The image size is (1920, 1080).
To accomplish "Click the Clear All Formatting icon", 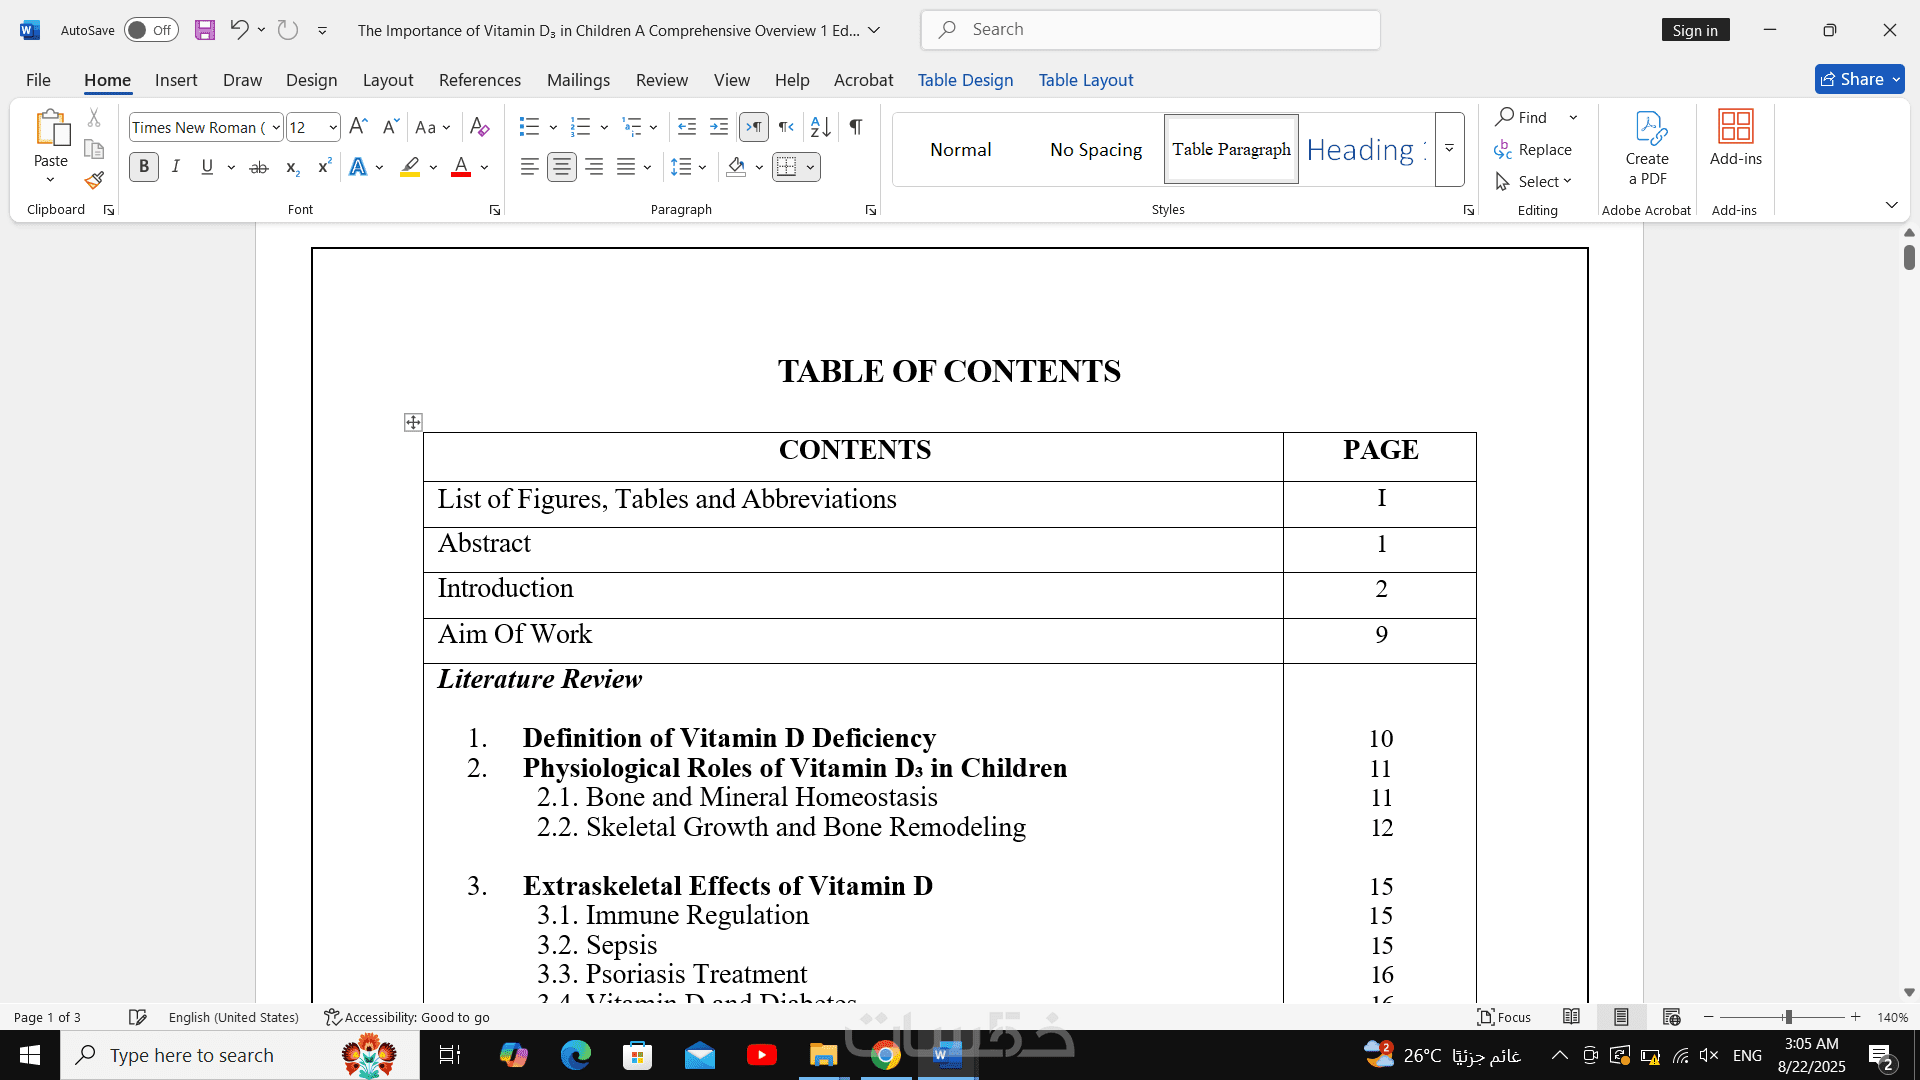I will pos(480,127).
